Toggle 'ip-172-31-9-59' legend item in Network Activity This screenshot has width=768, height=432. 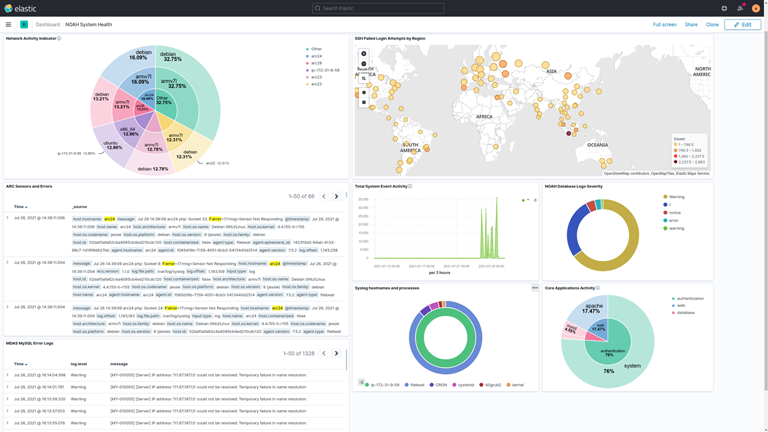(x=323, y=71)
